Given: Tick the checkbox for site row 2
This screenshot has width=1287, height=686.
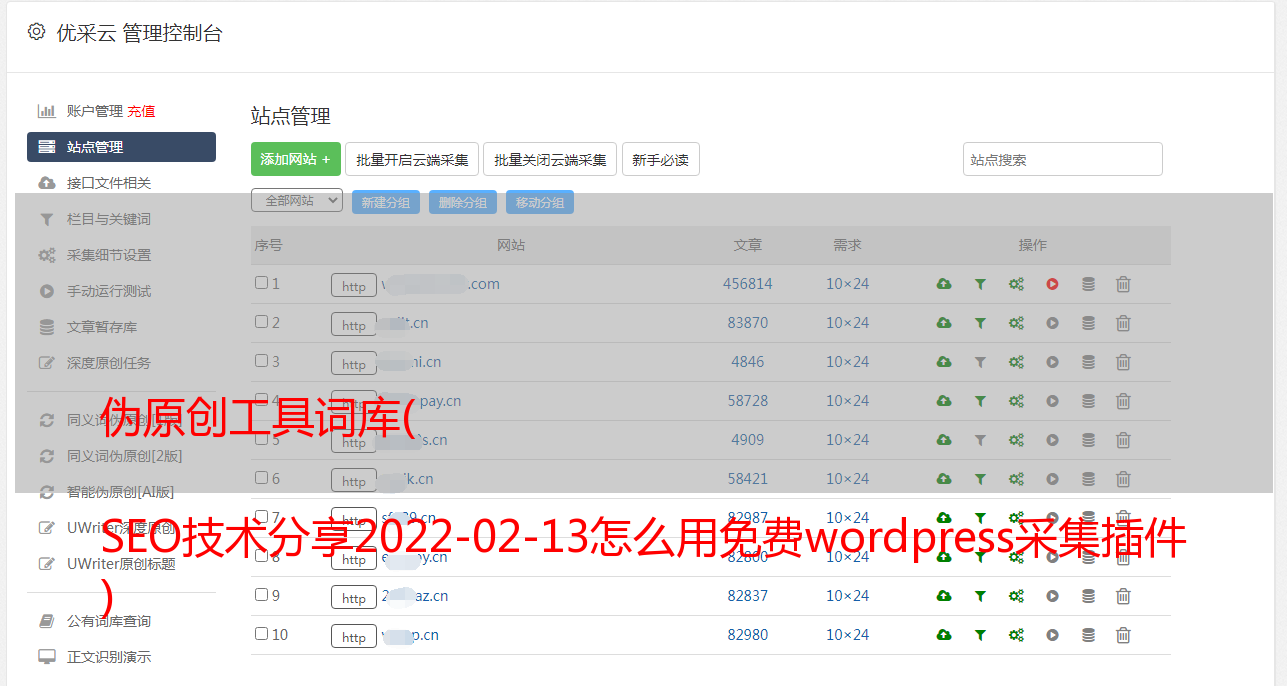Looking at the screenshot, I should [261, 322].
